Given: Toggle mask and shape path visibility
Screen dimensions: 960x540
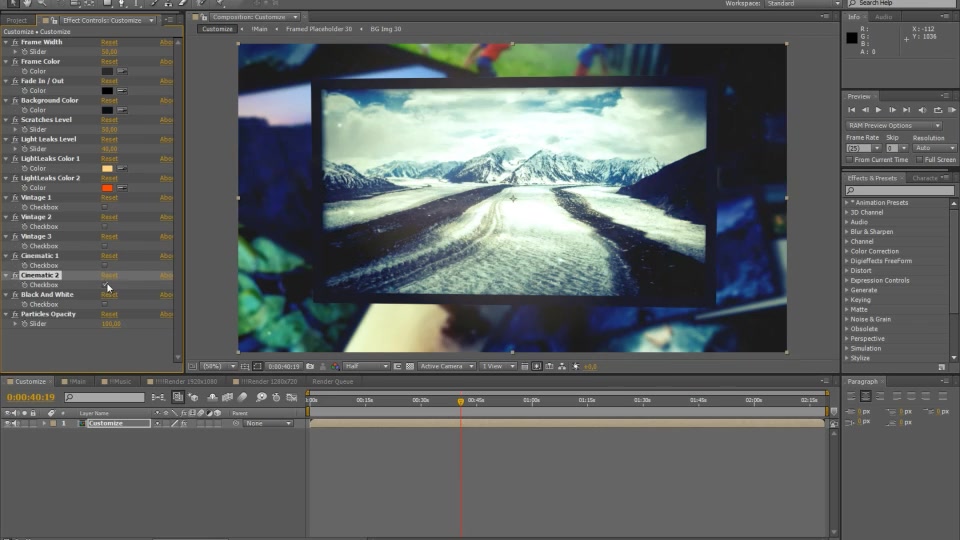Looking at the screenshot, I should (x=258, y=366).
